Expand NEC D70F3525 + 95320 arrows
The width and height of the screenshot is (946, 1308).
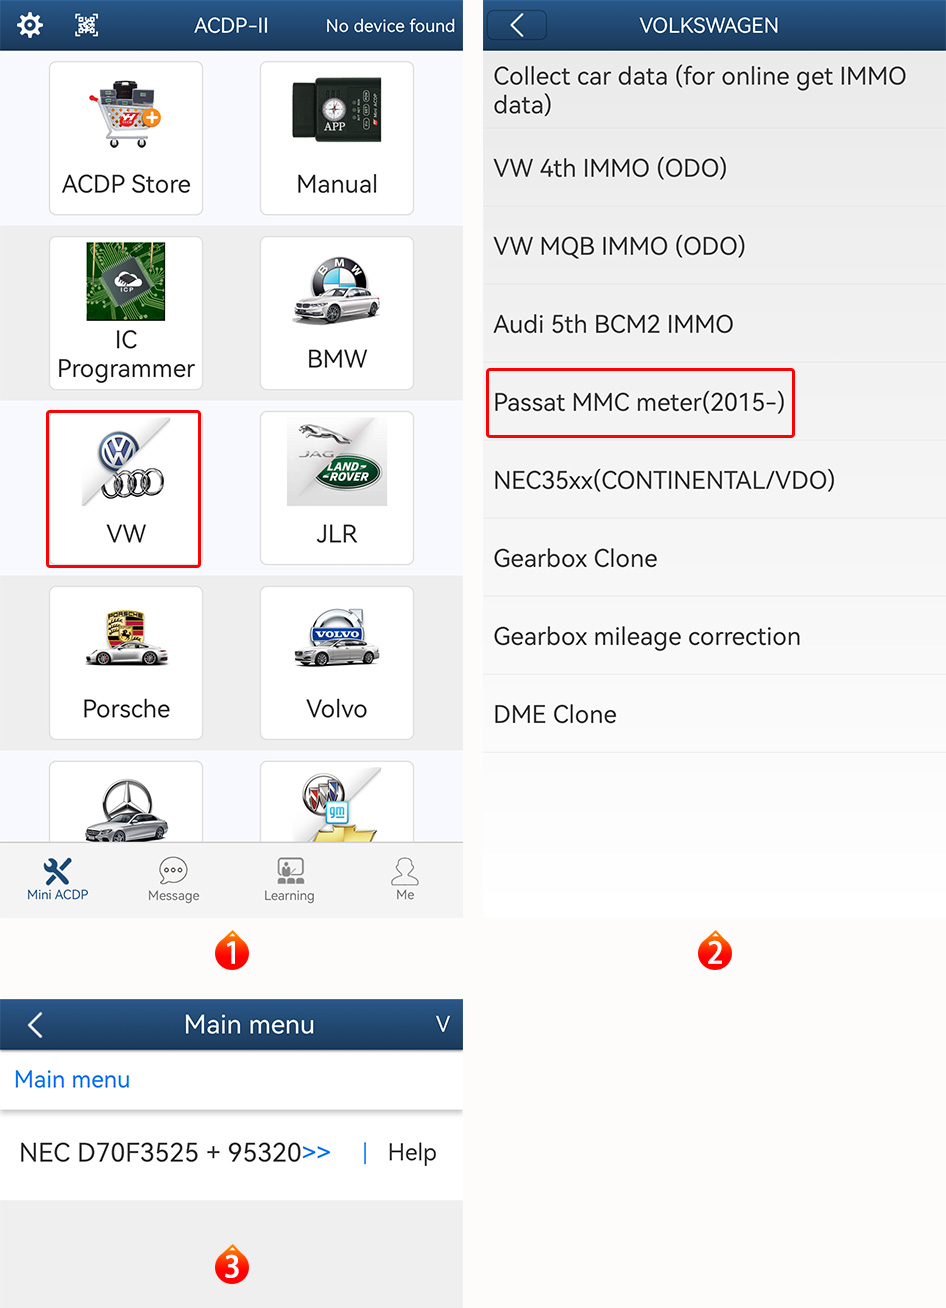click(316, 1153)
